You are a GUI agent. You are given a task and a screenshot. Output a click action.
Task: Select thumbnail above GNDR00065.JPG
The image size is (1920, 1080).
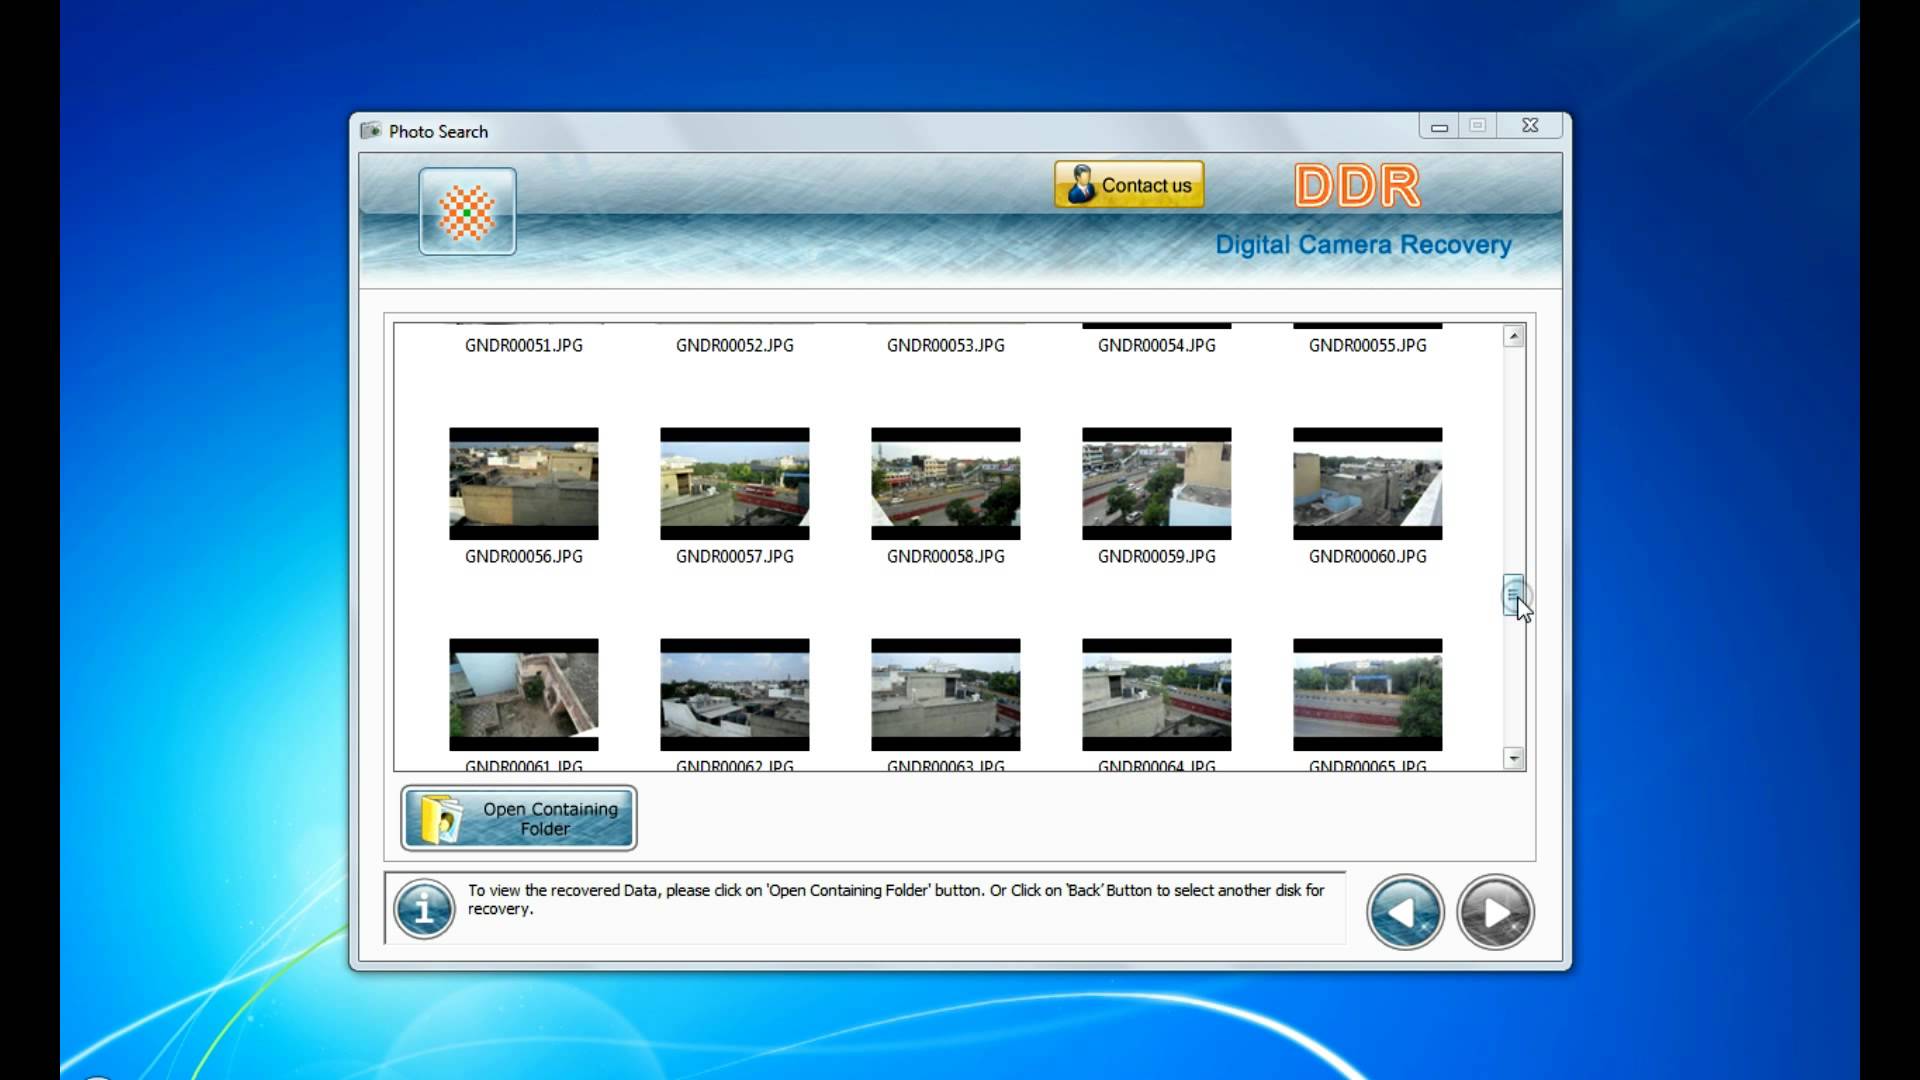[x=1368, y=695]
